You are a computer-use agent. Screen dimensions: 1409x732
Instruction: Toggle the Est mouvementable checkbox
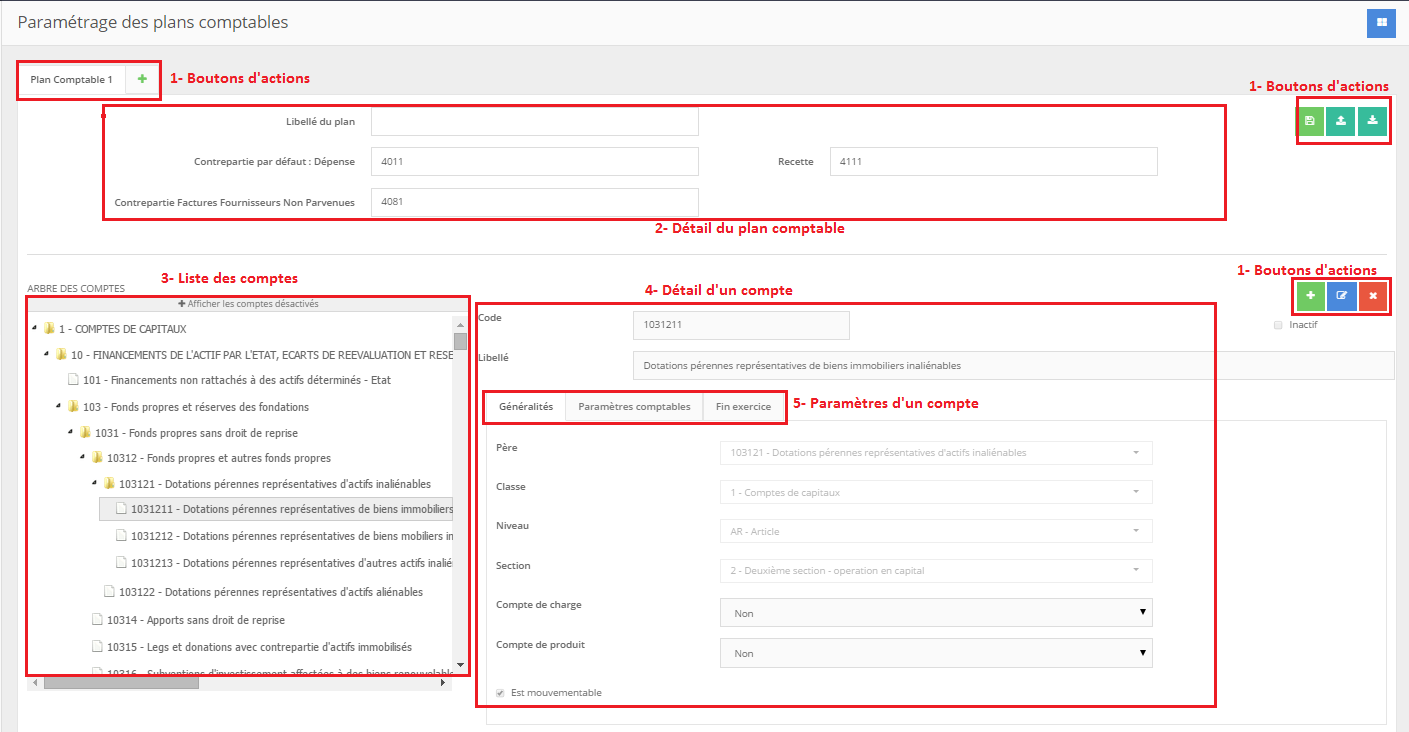pos(501,693)
